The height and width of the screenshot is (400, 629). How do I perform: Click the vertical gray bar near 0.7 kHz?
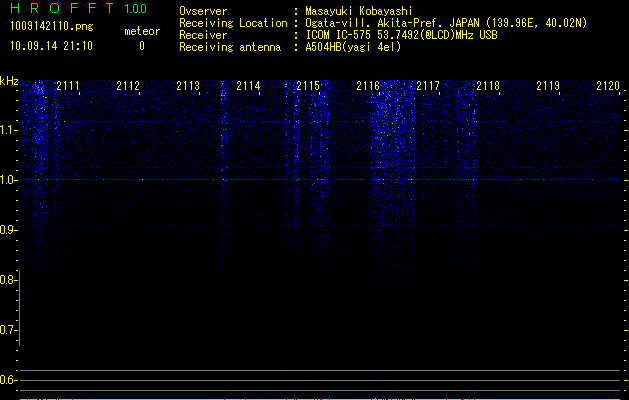pyautogui.click(x=20, y=308)
